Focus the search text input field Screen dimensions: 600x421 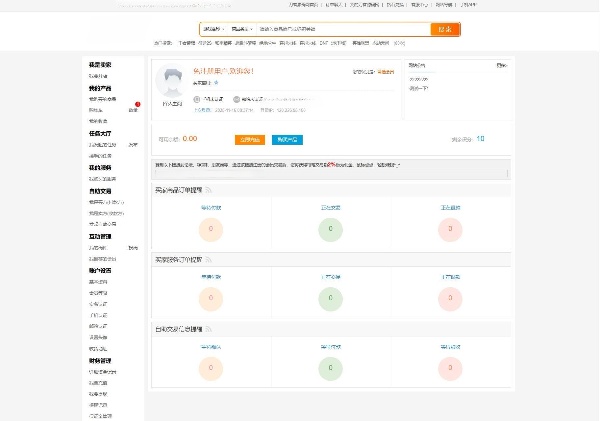pos(344,29)
